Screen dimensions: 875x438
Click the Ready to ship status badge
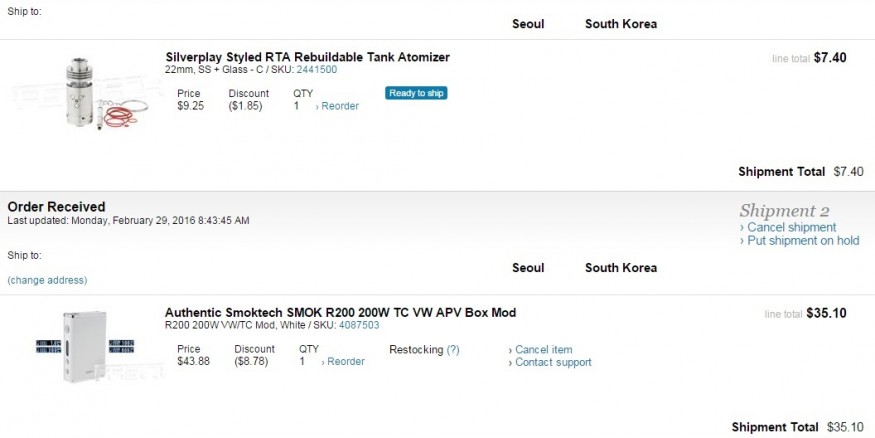(416, 93)
